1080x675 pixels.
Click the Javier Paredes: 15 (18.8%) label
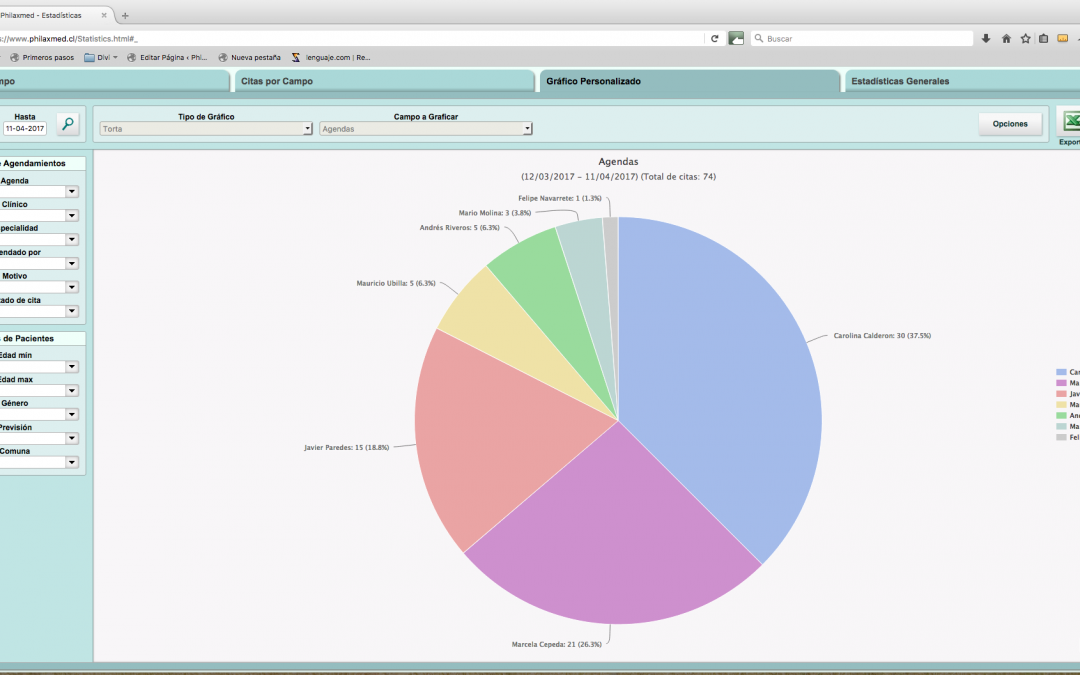[x=346, y=448]
